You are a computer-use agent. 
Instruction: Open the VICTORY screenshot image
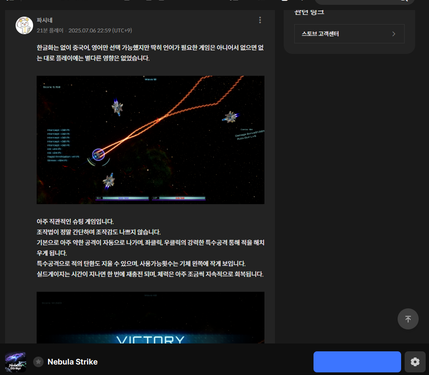[150, 317]
